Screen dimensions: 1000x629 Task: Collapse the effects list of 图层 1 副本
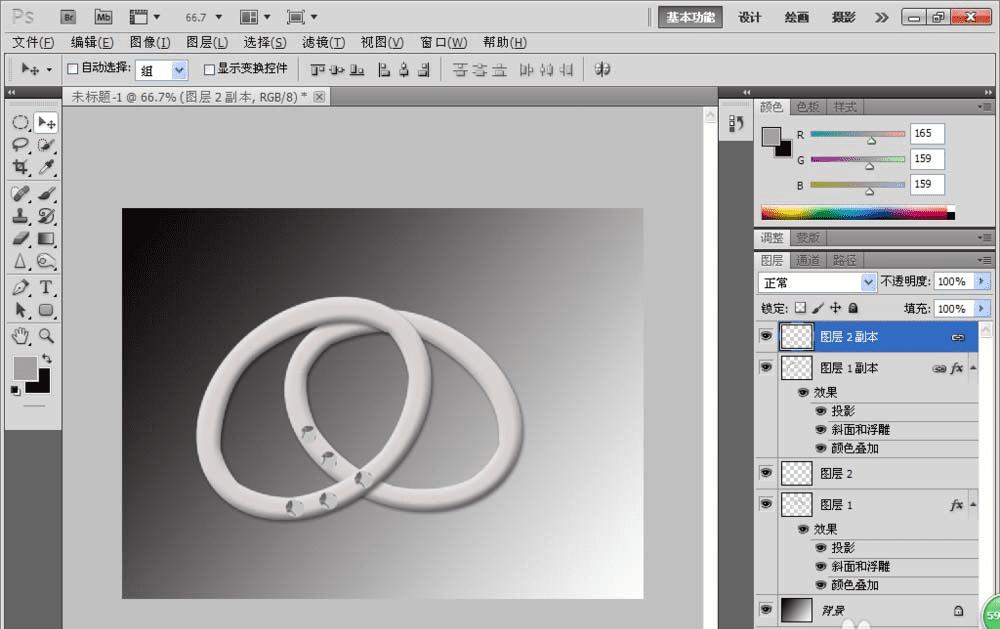pos(975,368)
